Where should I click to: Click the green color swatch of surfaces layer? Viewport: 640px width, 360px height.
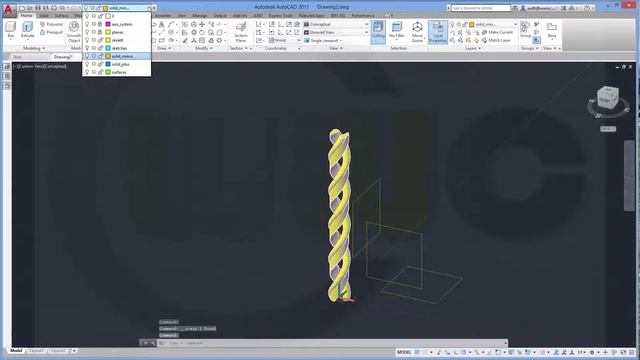pos(108,72)
